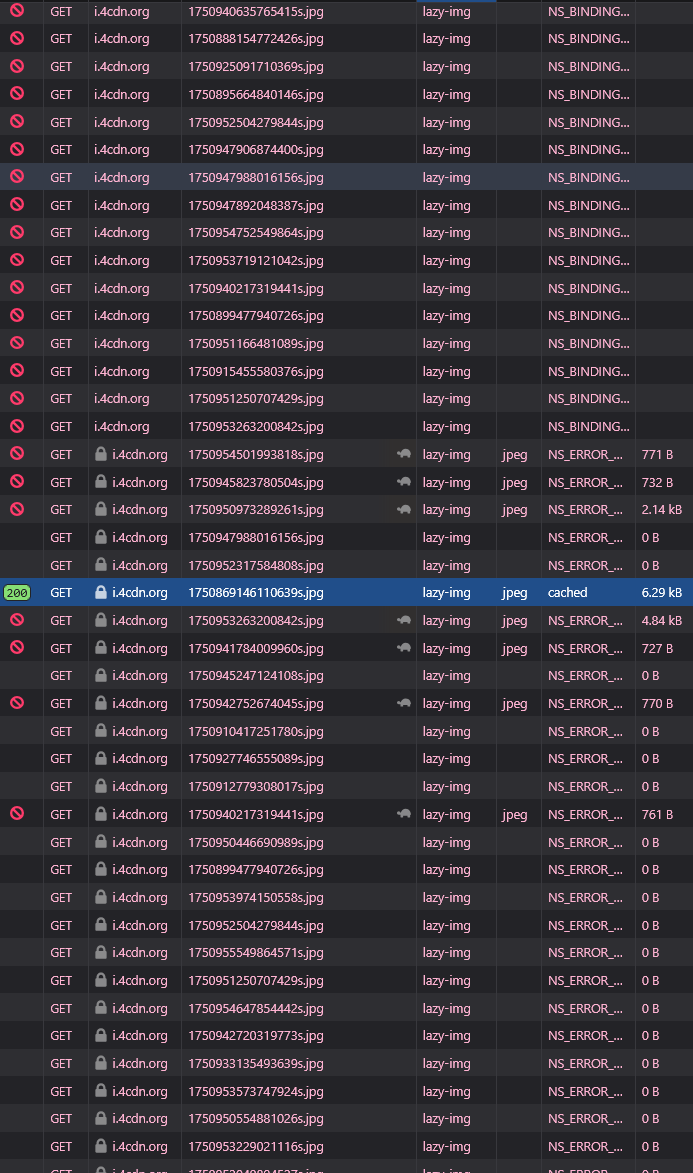693x1173 pixels.
Task: Click the 6.29 kB size cell
Action: click(662, 592)
